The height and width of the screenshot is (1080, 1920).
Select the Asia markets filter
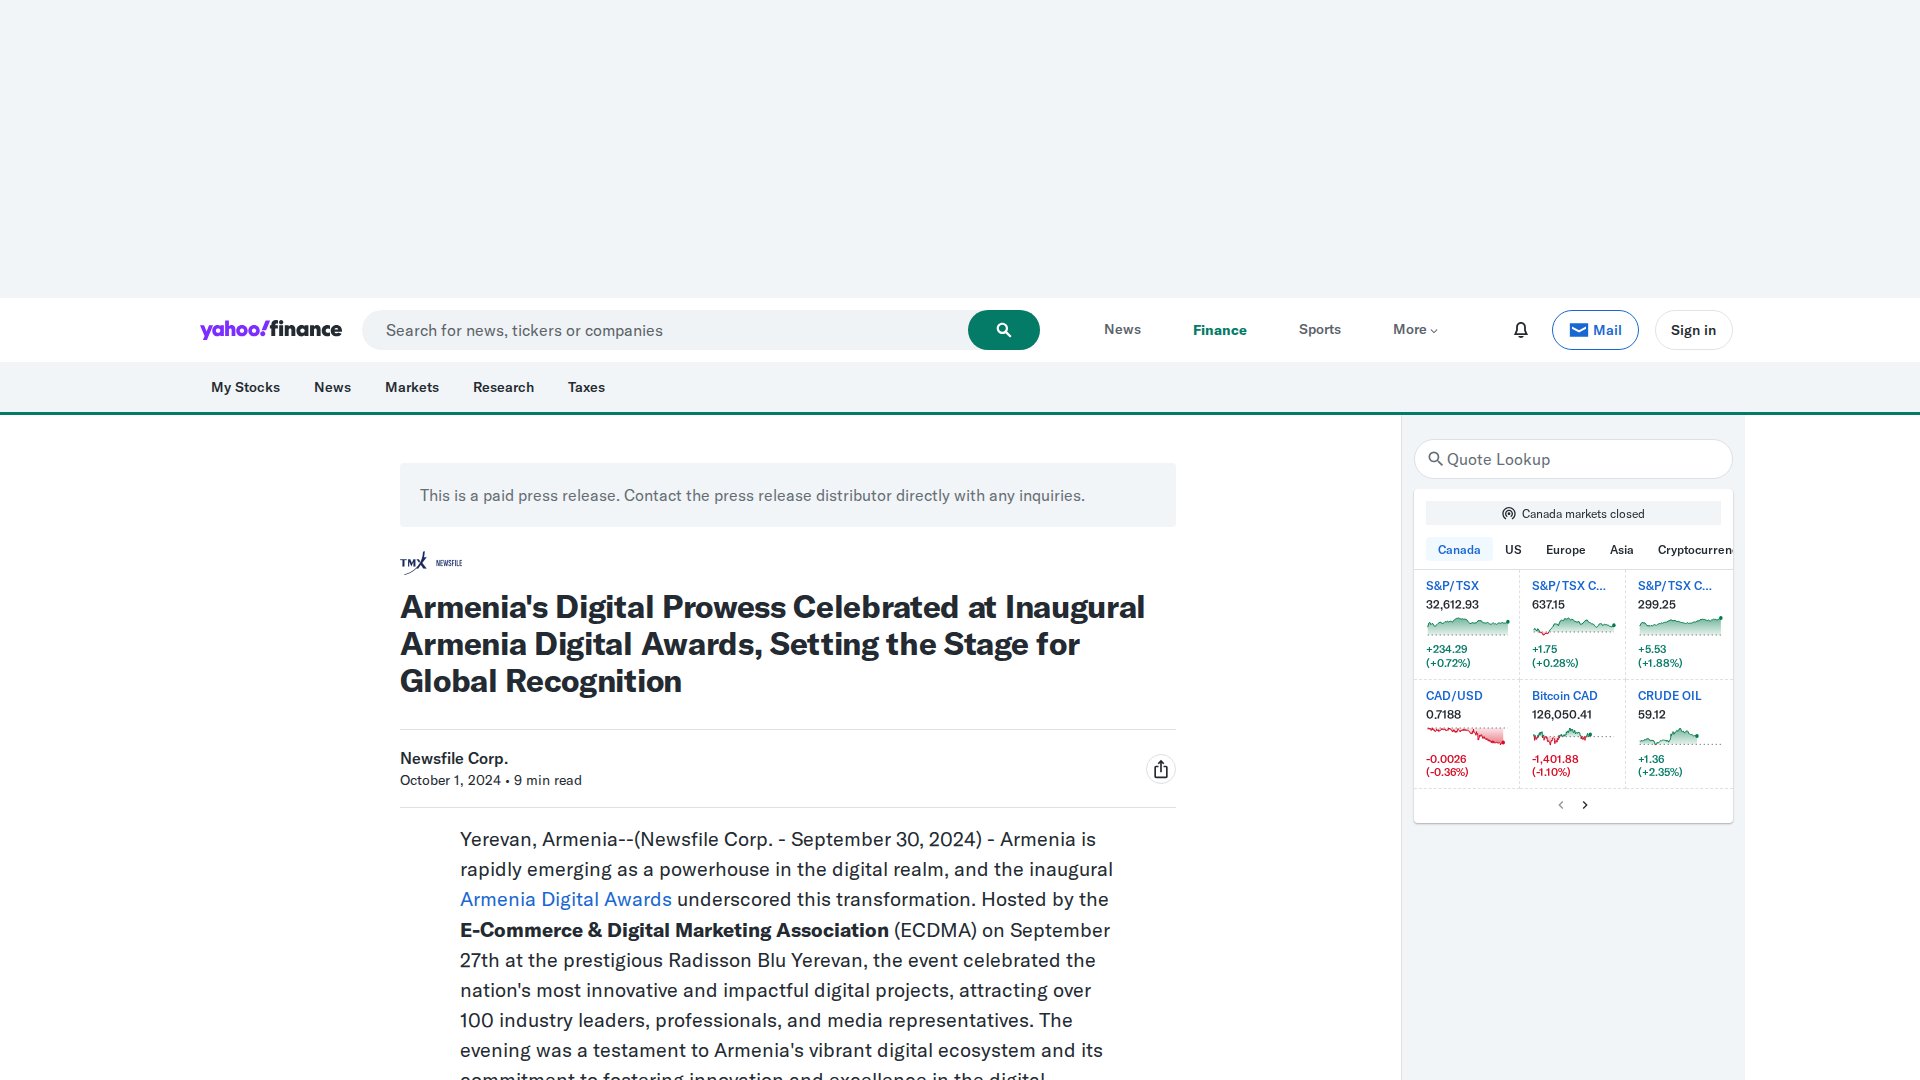1621,549
